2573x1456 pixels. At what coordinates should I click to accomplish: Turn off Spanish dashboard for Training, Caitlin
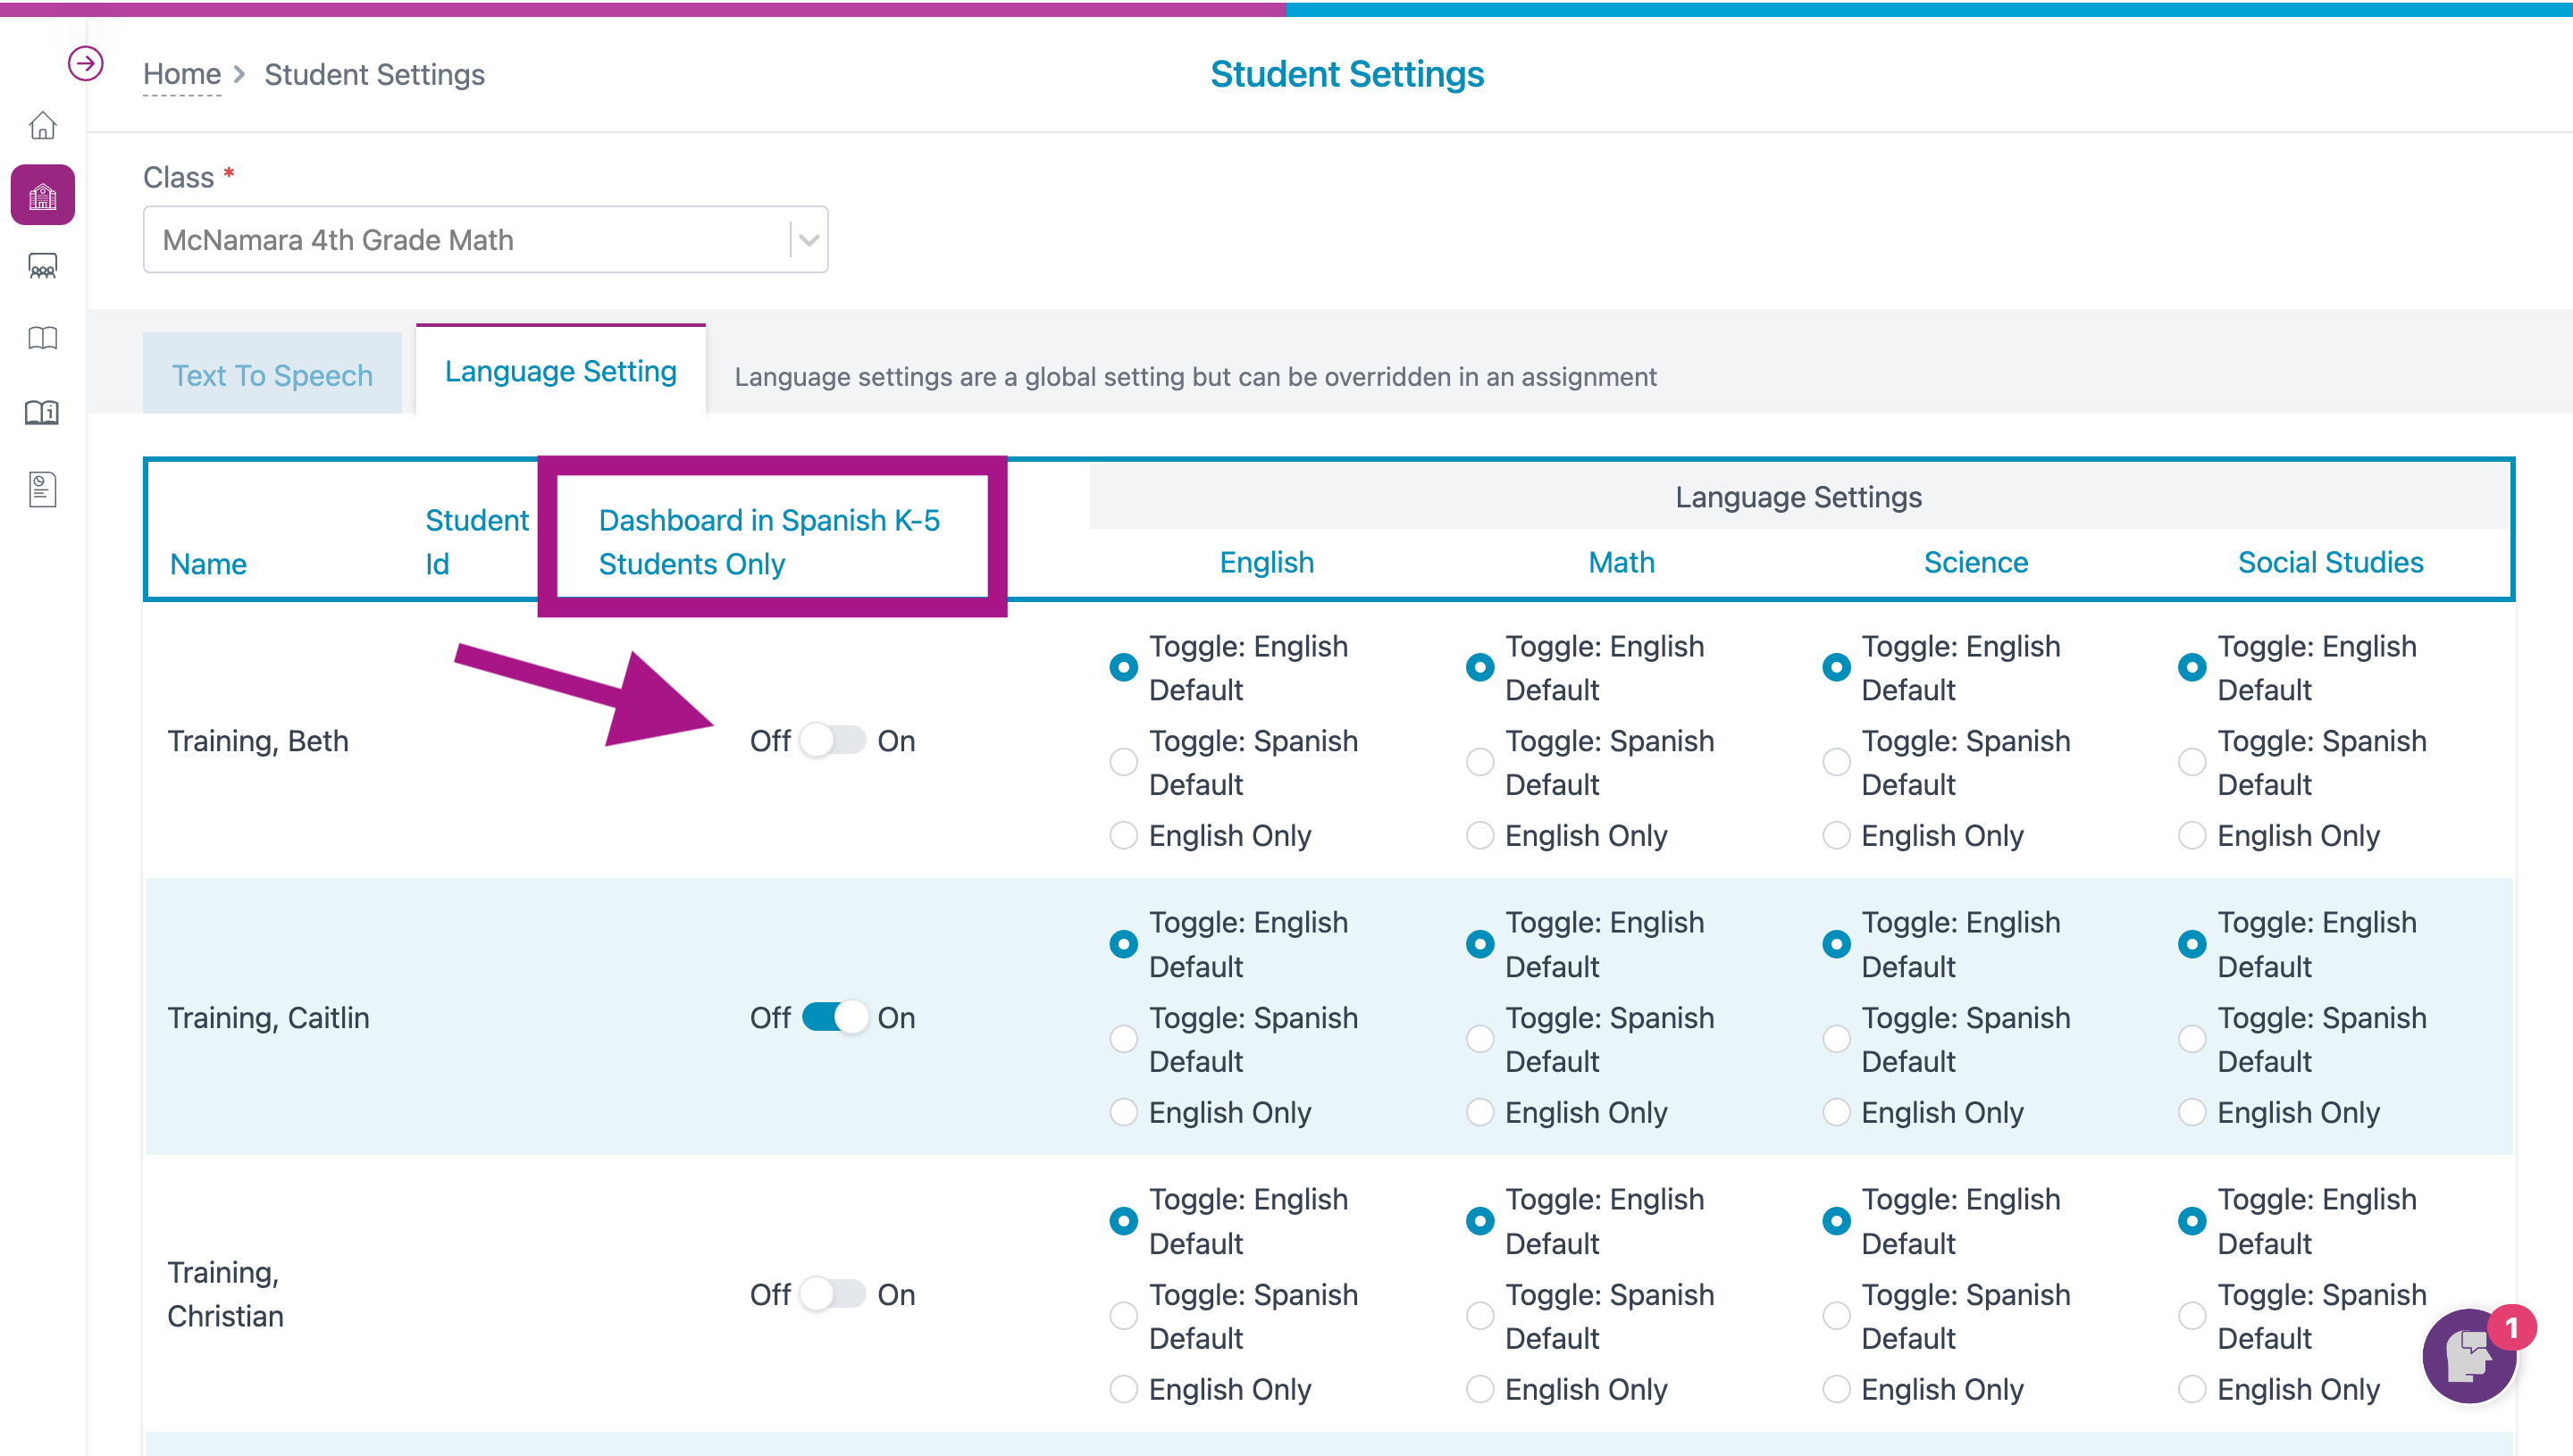click(832, 1018)
